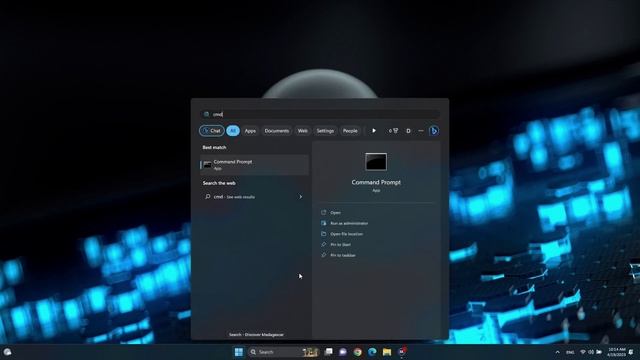Choose Pin to Start
The width and height of the screenshot is (640, 360).
tap(340, 244)
